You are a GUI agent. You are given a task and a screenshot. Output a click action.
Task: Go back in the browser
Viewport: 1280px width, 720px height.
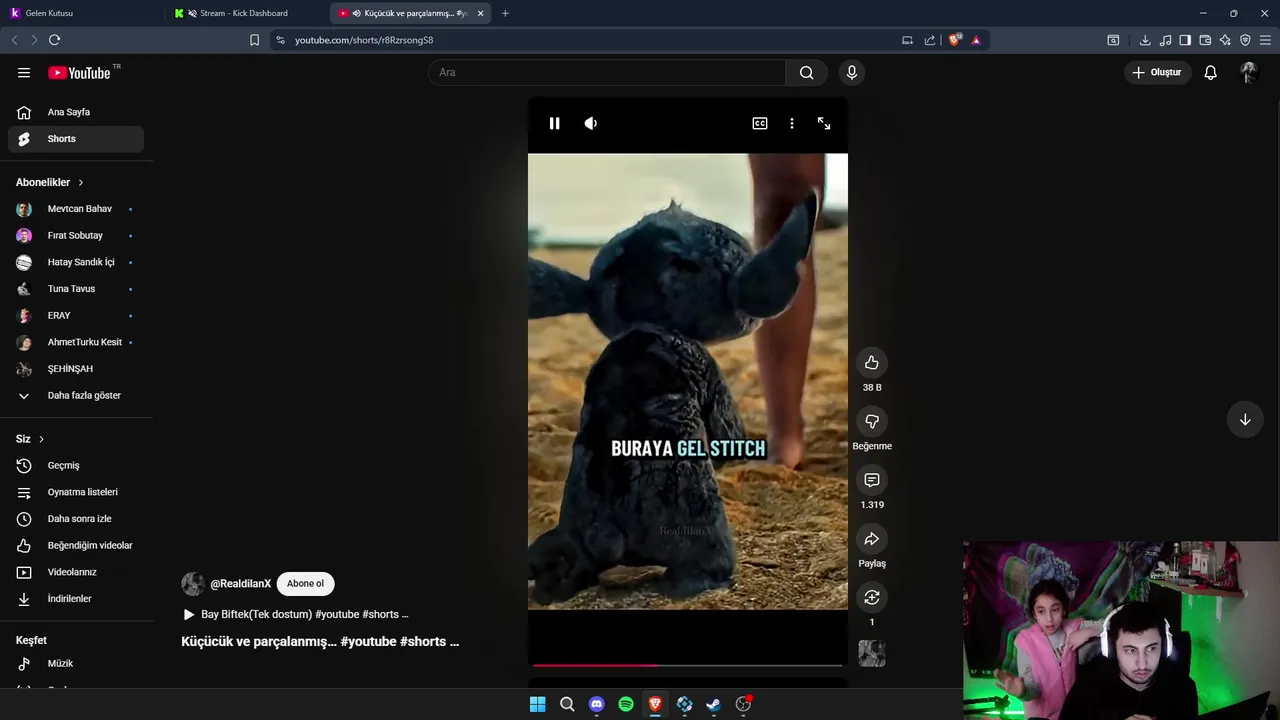click(x=14, y=40)
